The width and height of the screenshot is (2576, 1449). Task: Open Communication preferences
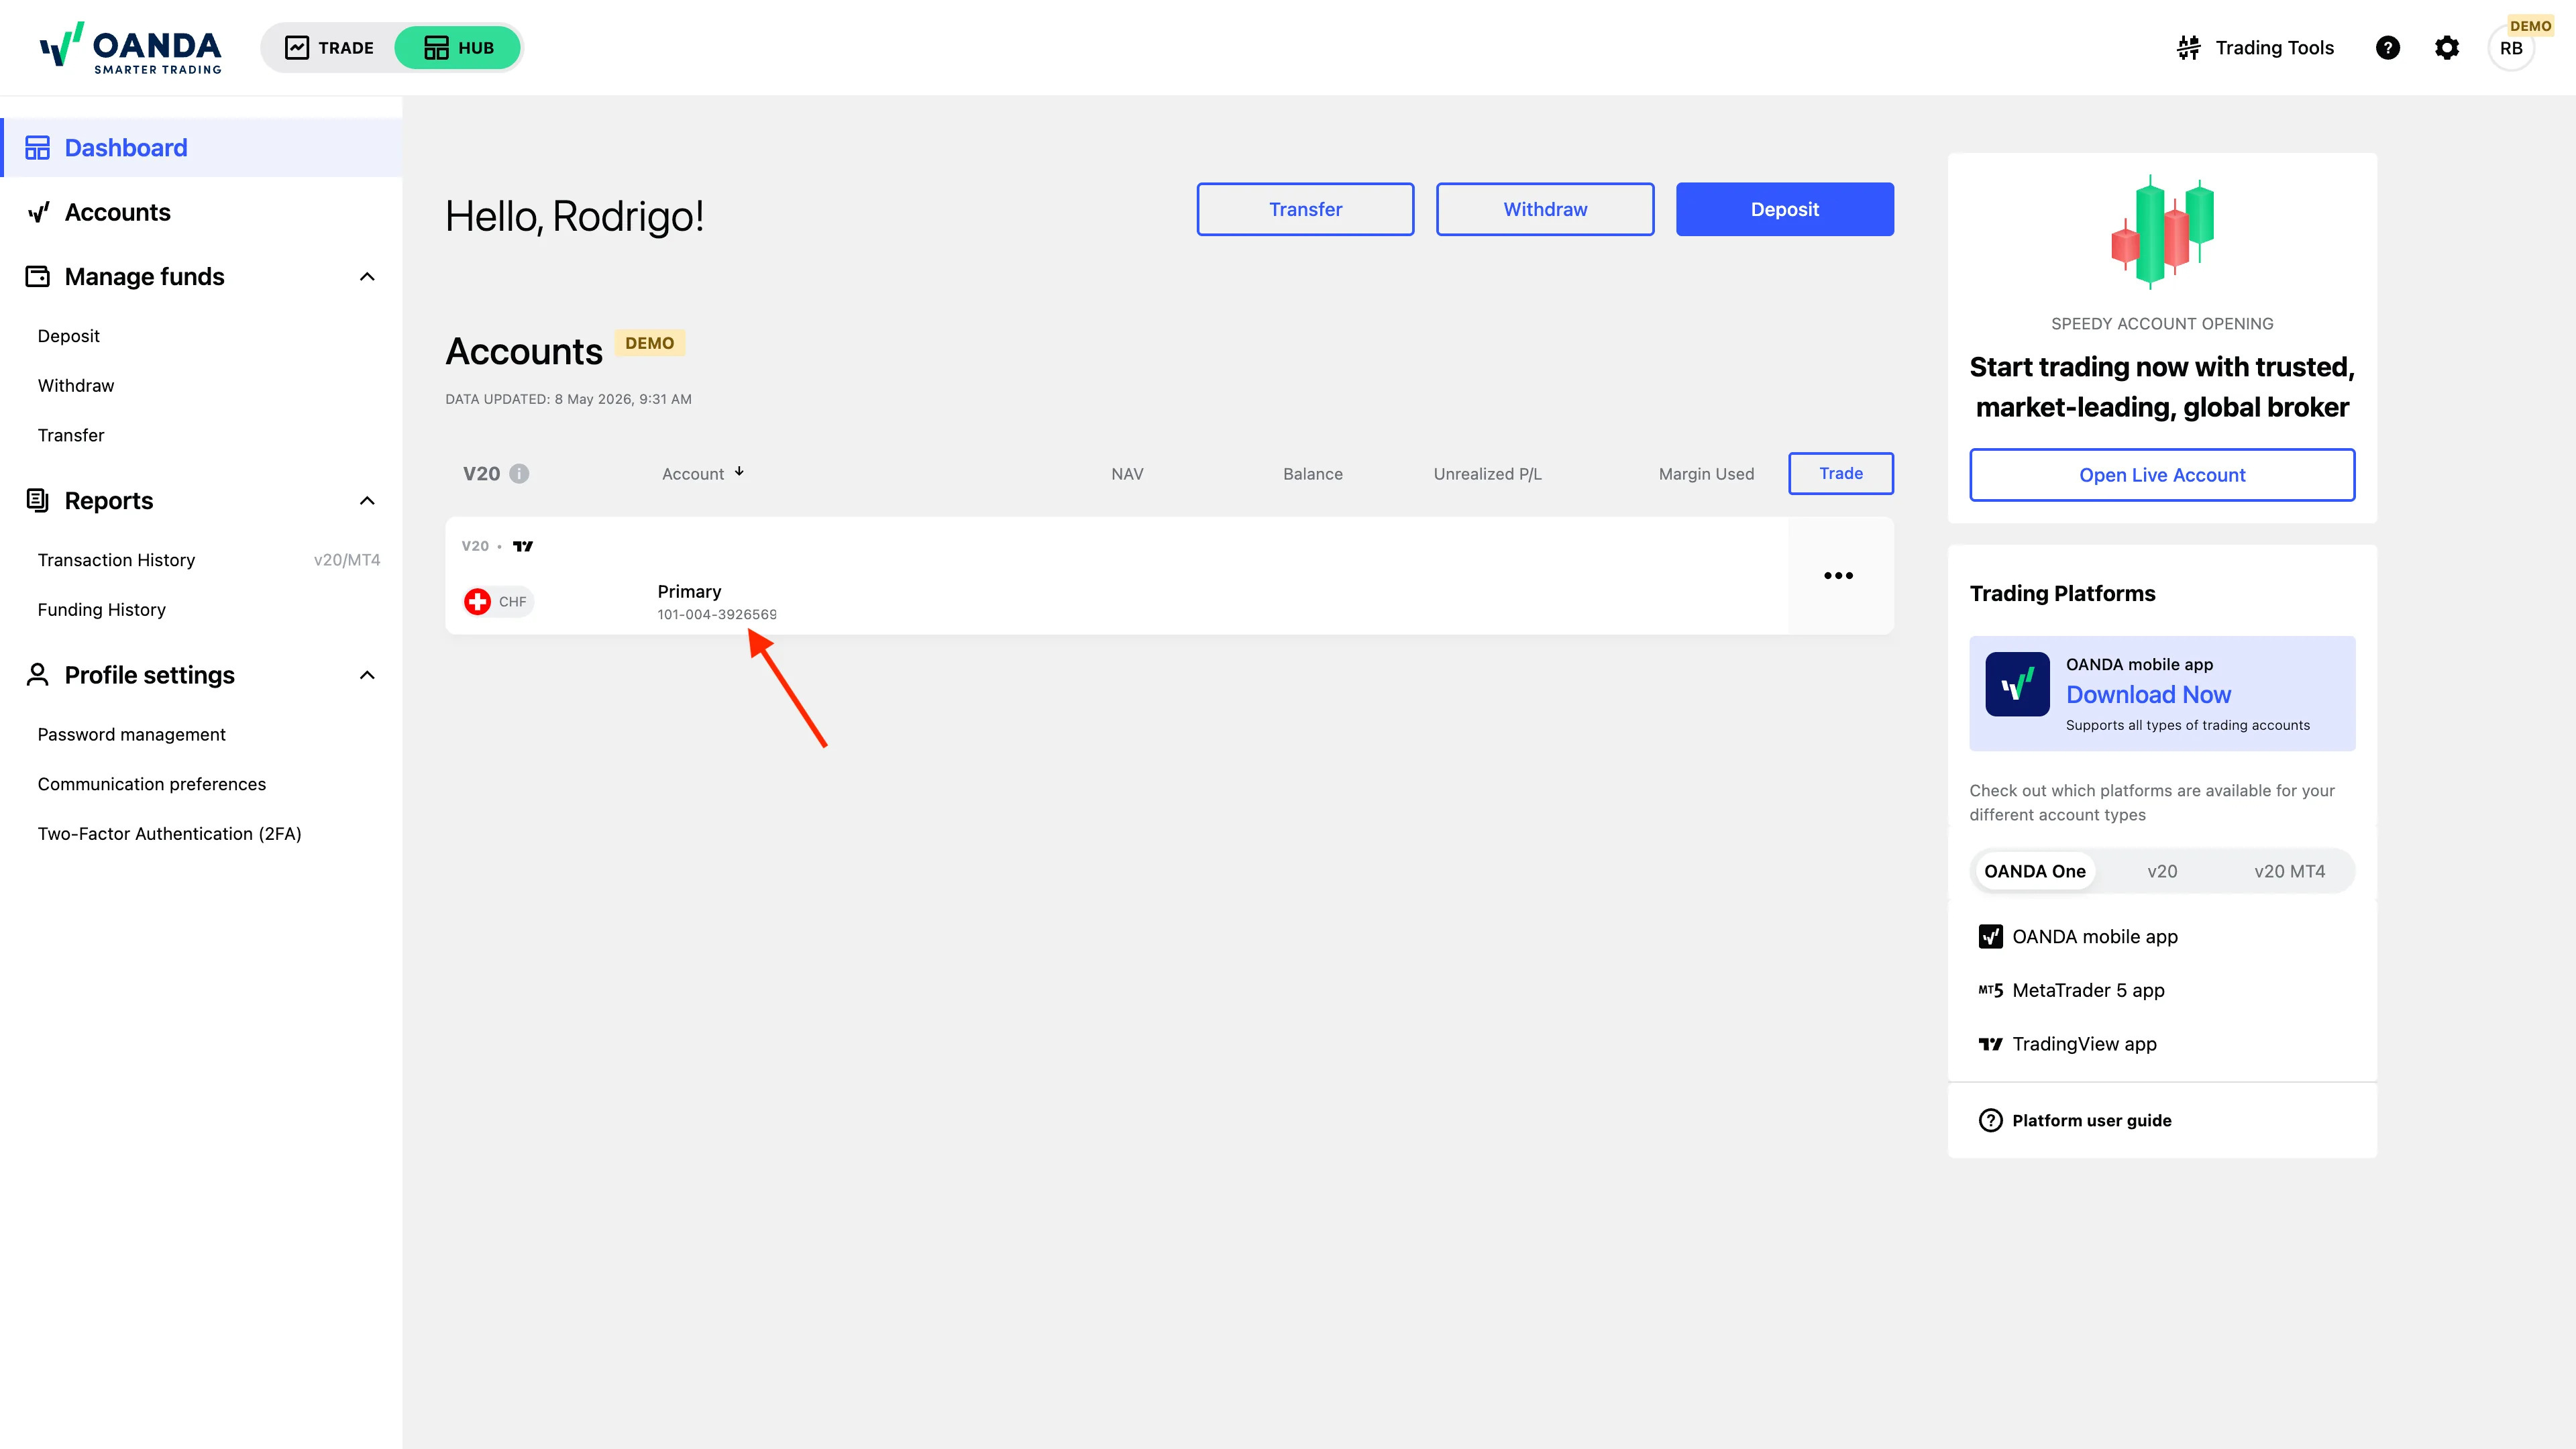pos(152,784)
